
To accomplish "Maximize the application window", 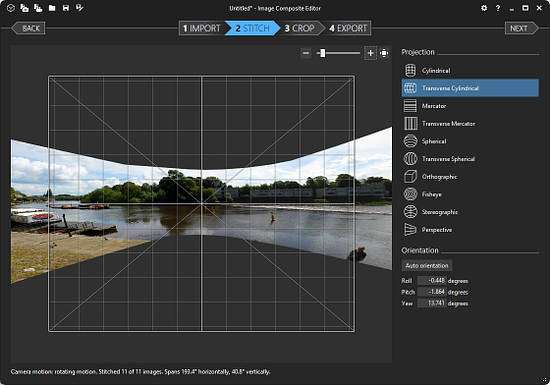I will [525, 8].
